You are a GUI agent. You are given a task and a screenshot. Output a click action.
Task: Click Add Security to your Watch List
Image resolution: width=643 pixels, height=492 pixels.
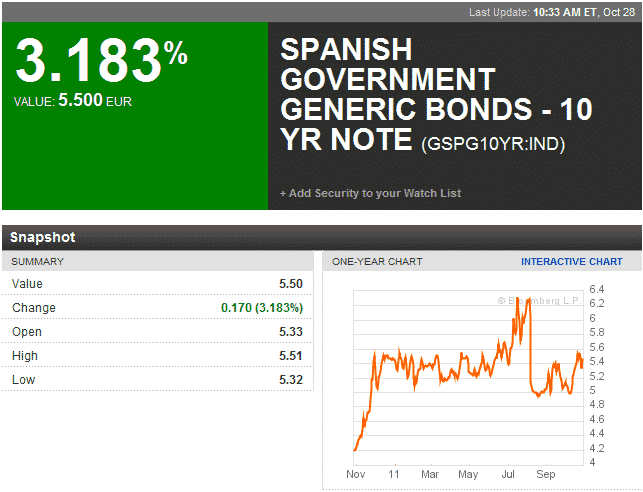click(371, 193)
